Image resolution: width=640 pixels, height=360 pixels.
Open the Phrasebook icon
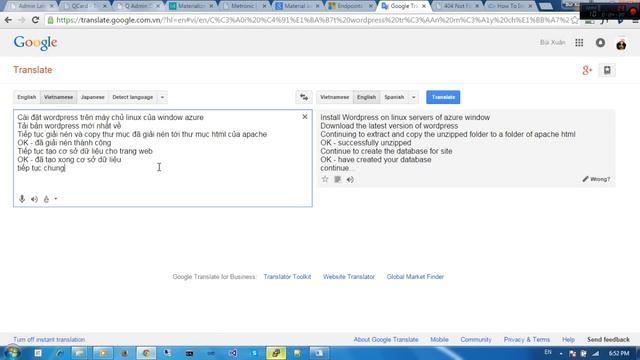[x=607, y=70]
